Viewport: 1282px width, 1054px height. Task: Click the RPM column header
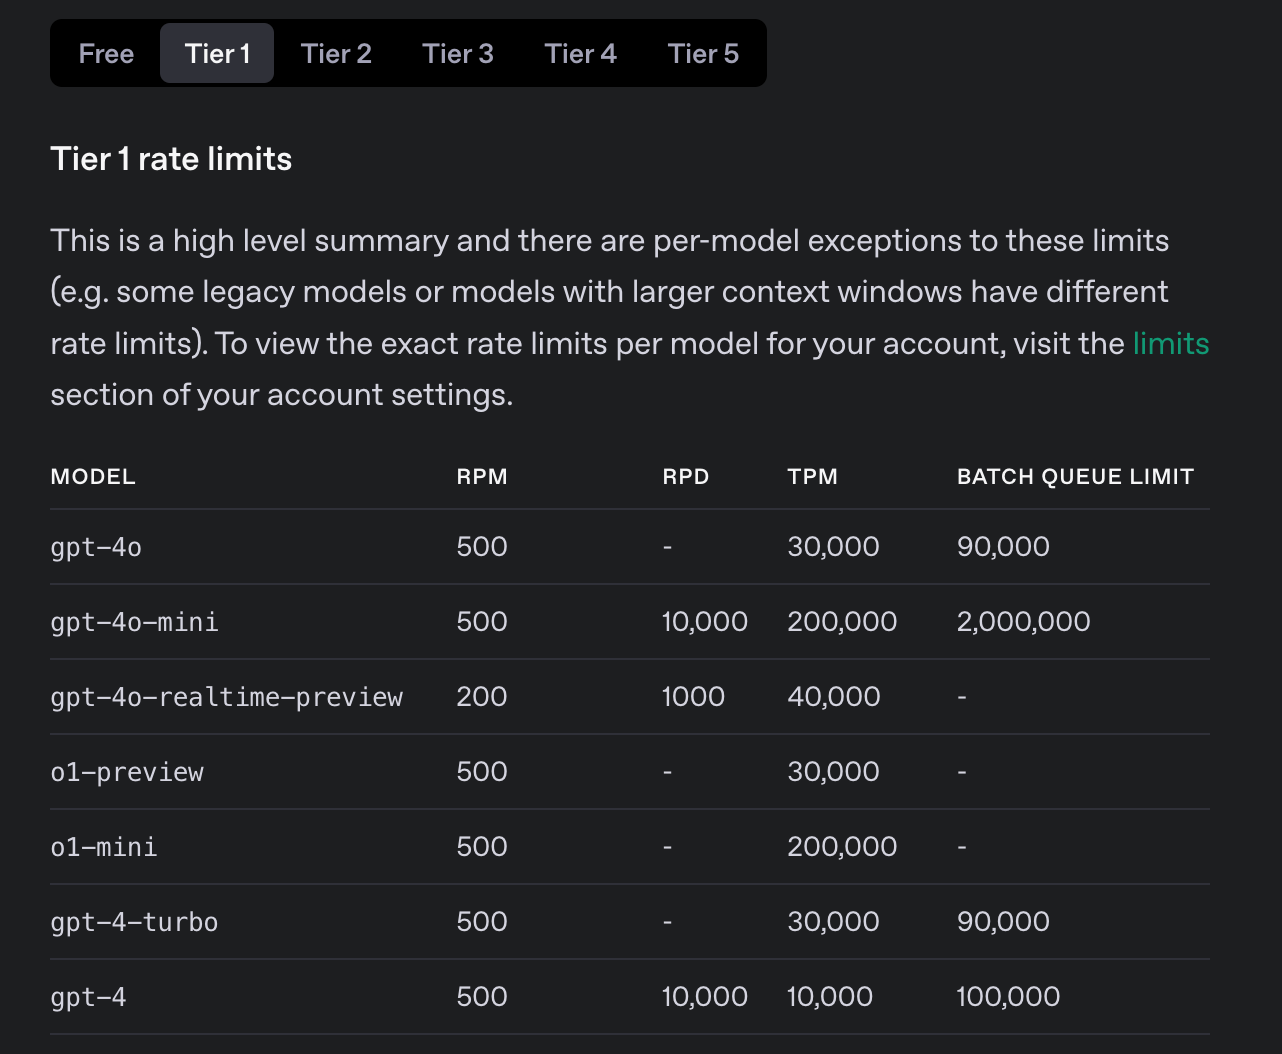[482, 477]
